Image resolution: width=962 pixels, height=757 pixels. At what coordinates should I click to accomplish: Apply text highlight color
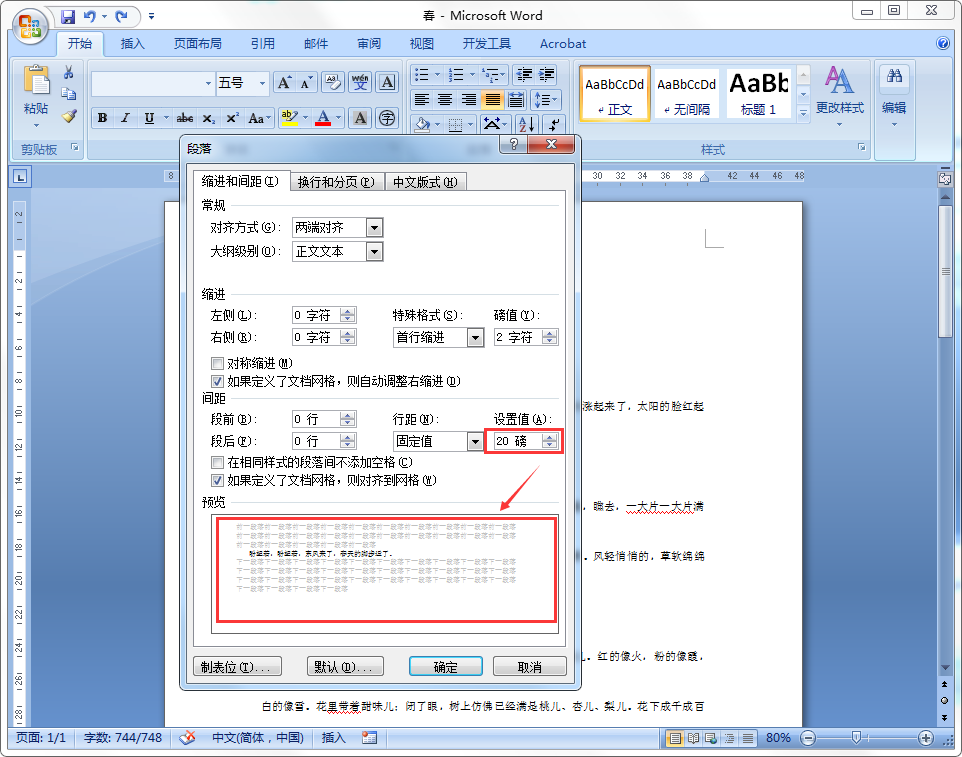point(289,118)
